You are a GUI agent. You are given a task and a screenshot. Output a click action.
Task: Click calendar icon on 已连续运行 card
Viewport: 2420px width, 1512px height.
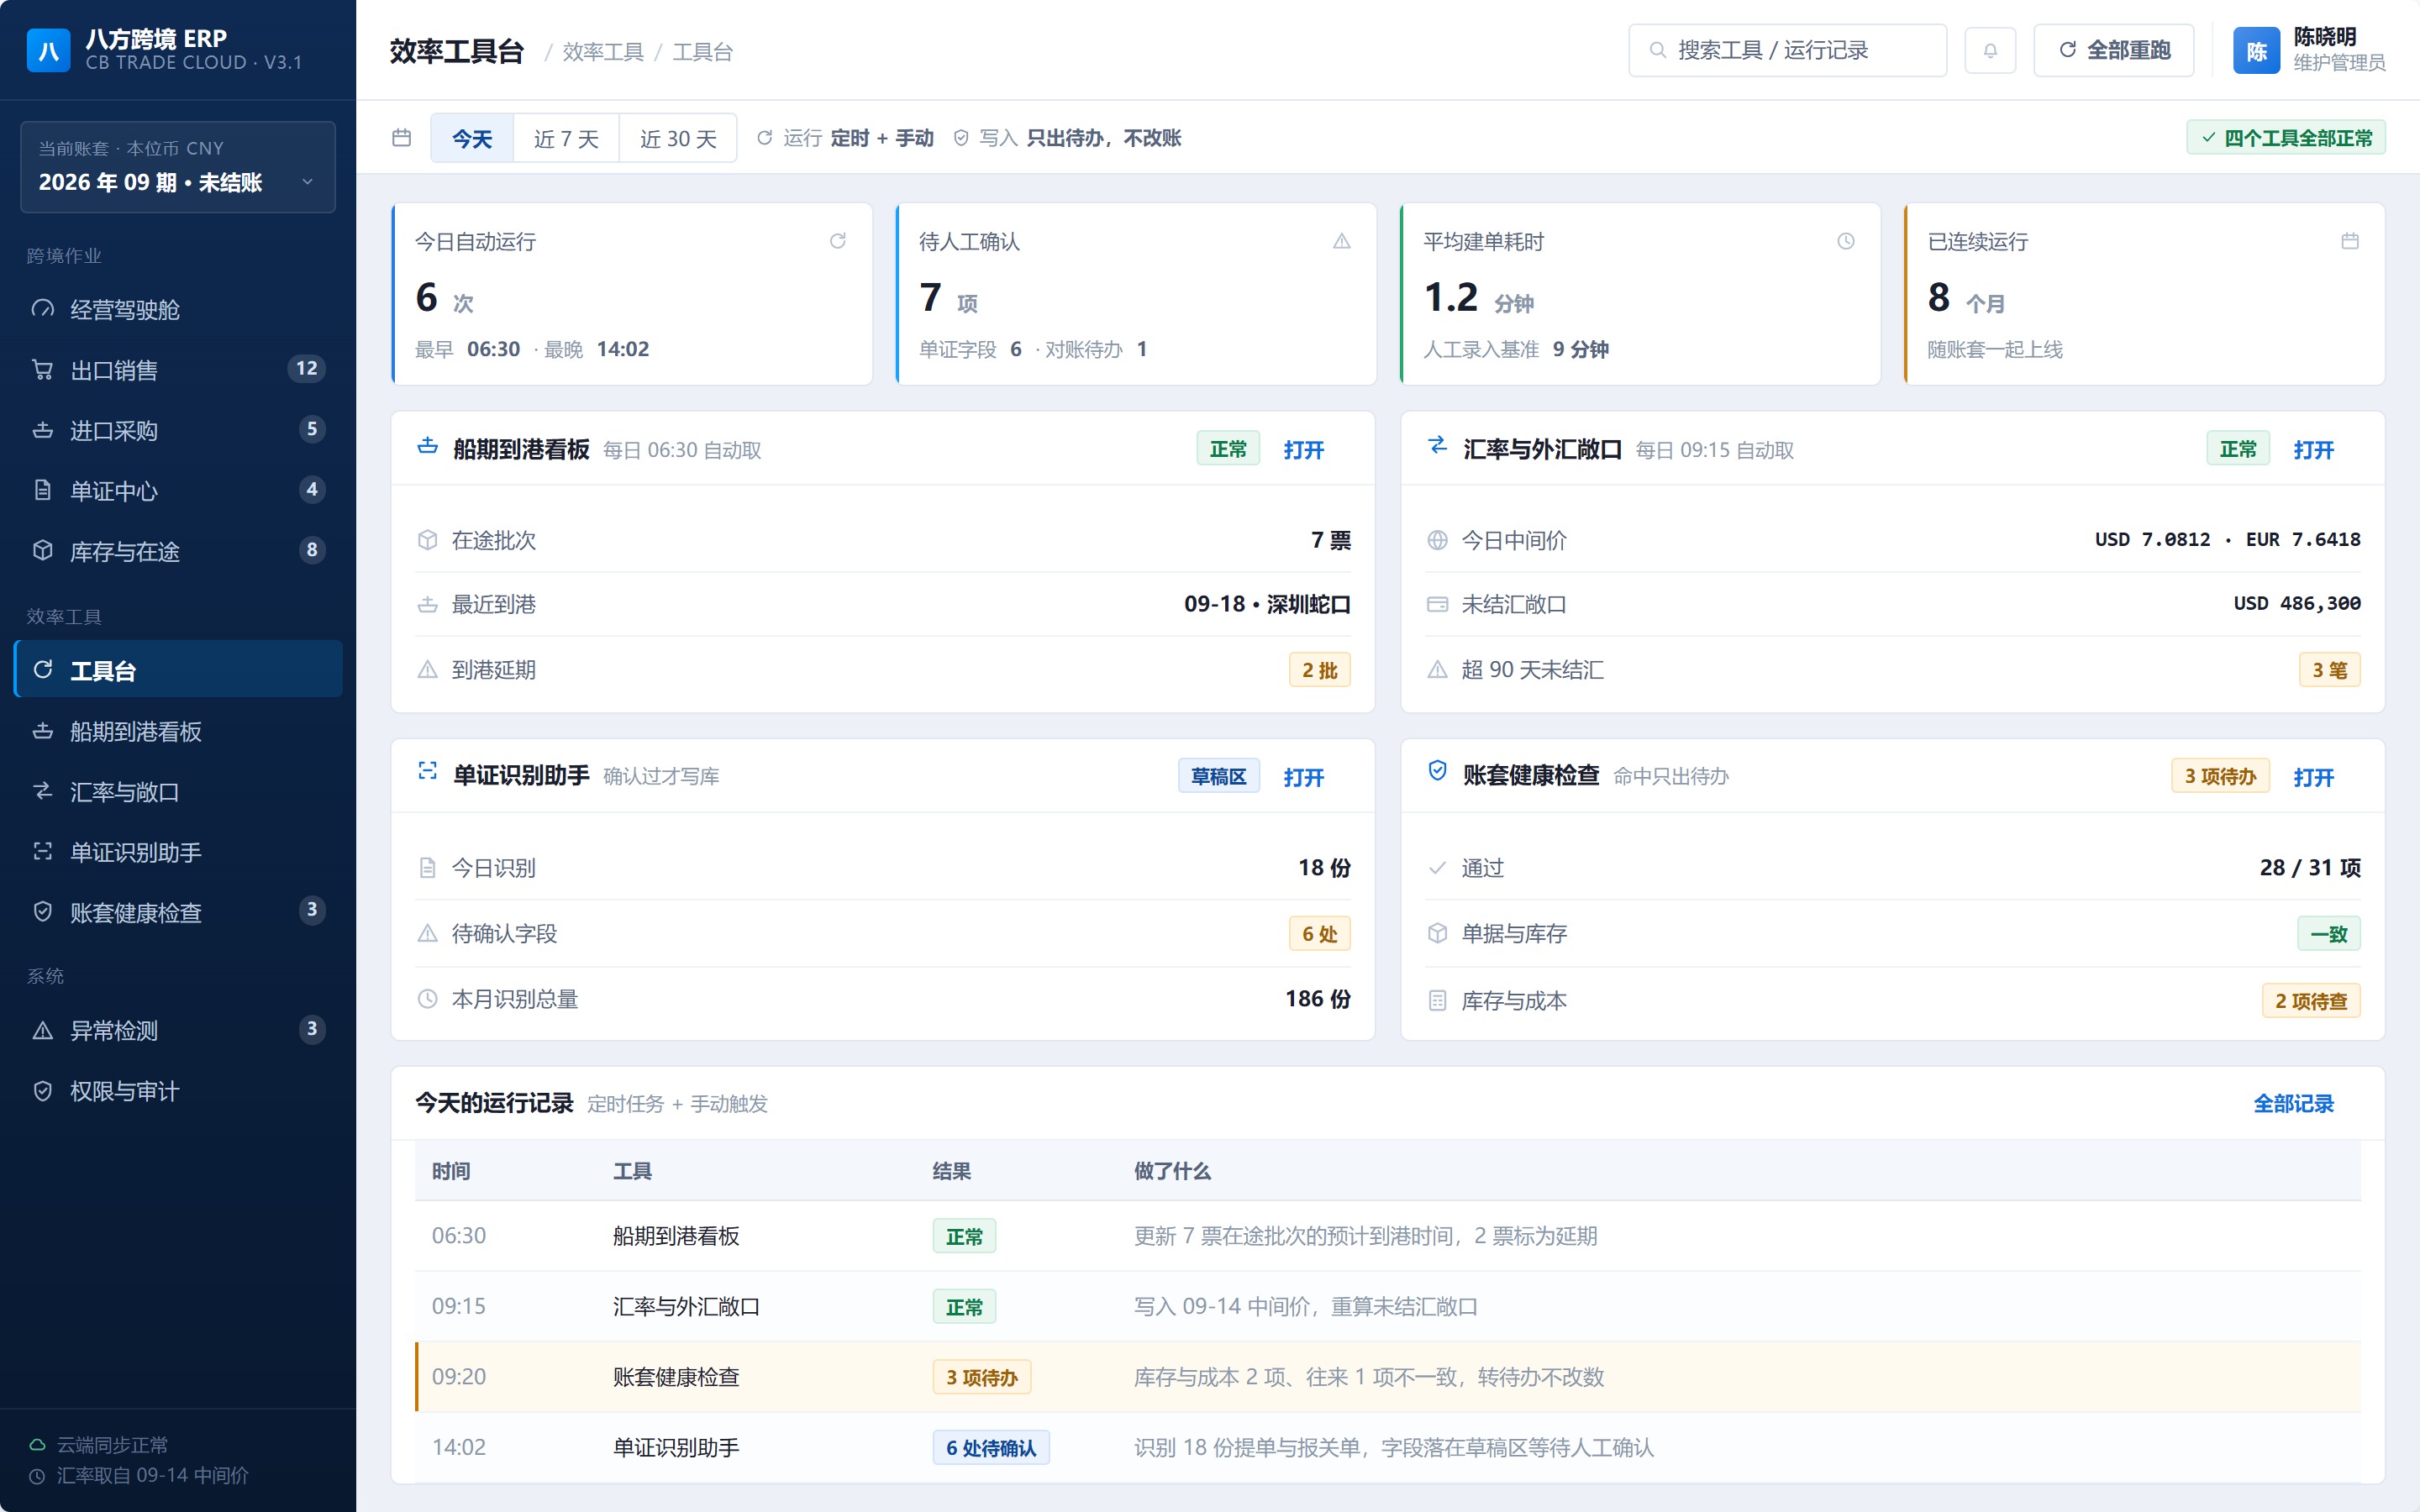coord(2350,241)
